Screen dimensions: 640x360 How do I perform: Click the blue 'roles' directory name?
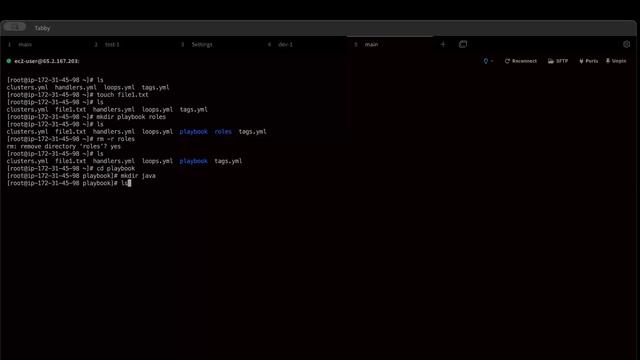pyautogui.click(x=223, y=132)
